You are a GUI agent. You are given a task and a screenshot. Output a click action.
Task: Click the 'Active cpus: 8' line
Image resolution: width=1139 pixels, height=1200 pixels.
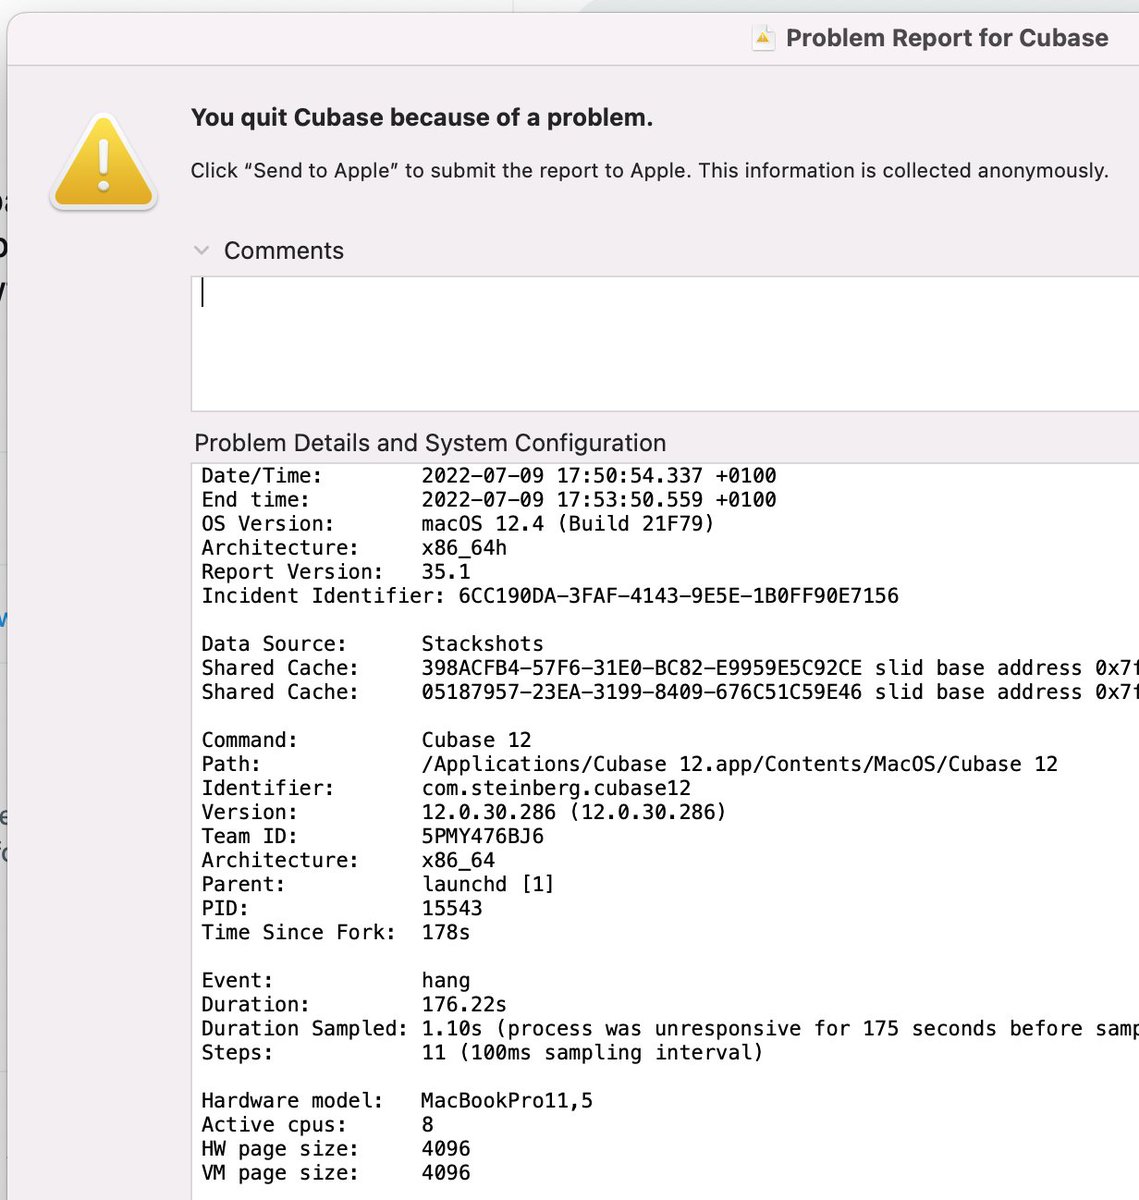click(318, 1124)
